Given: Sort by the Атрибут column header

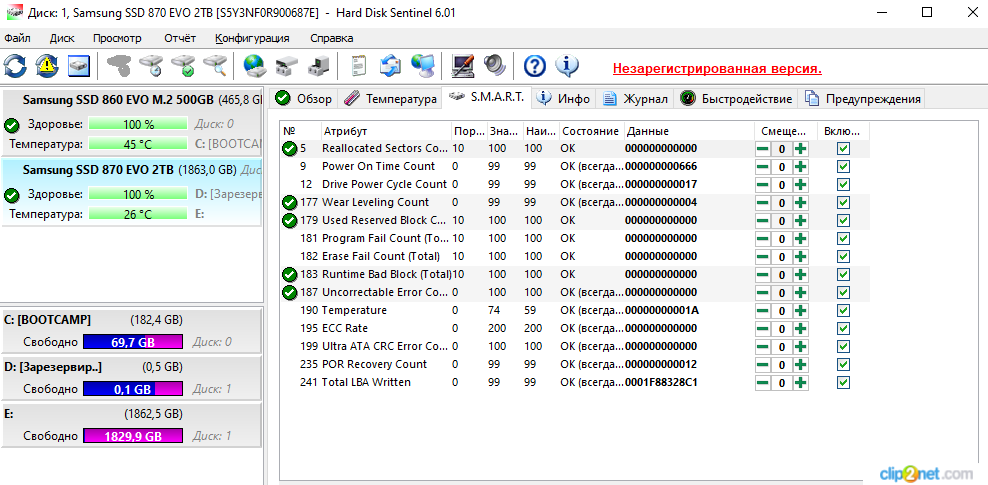Looking at the screenshot, I should [386, 131].
